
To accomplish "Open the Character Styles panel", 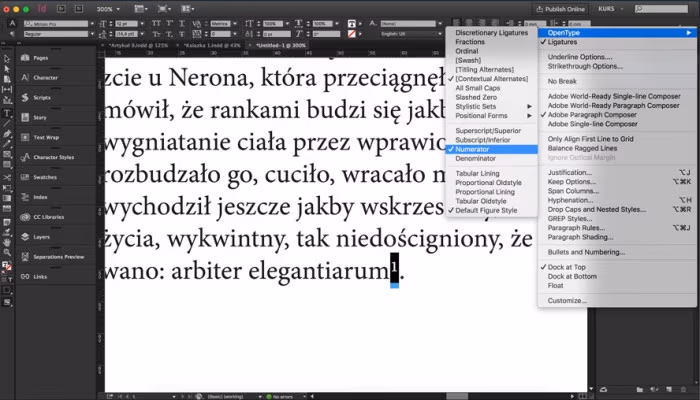I will point(55,157).
